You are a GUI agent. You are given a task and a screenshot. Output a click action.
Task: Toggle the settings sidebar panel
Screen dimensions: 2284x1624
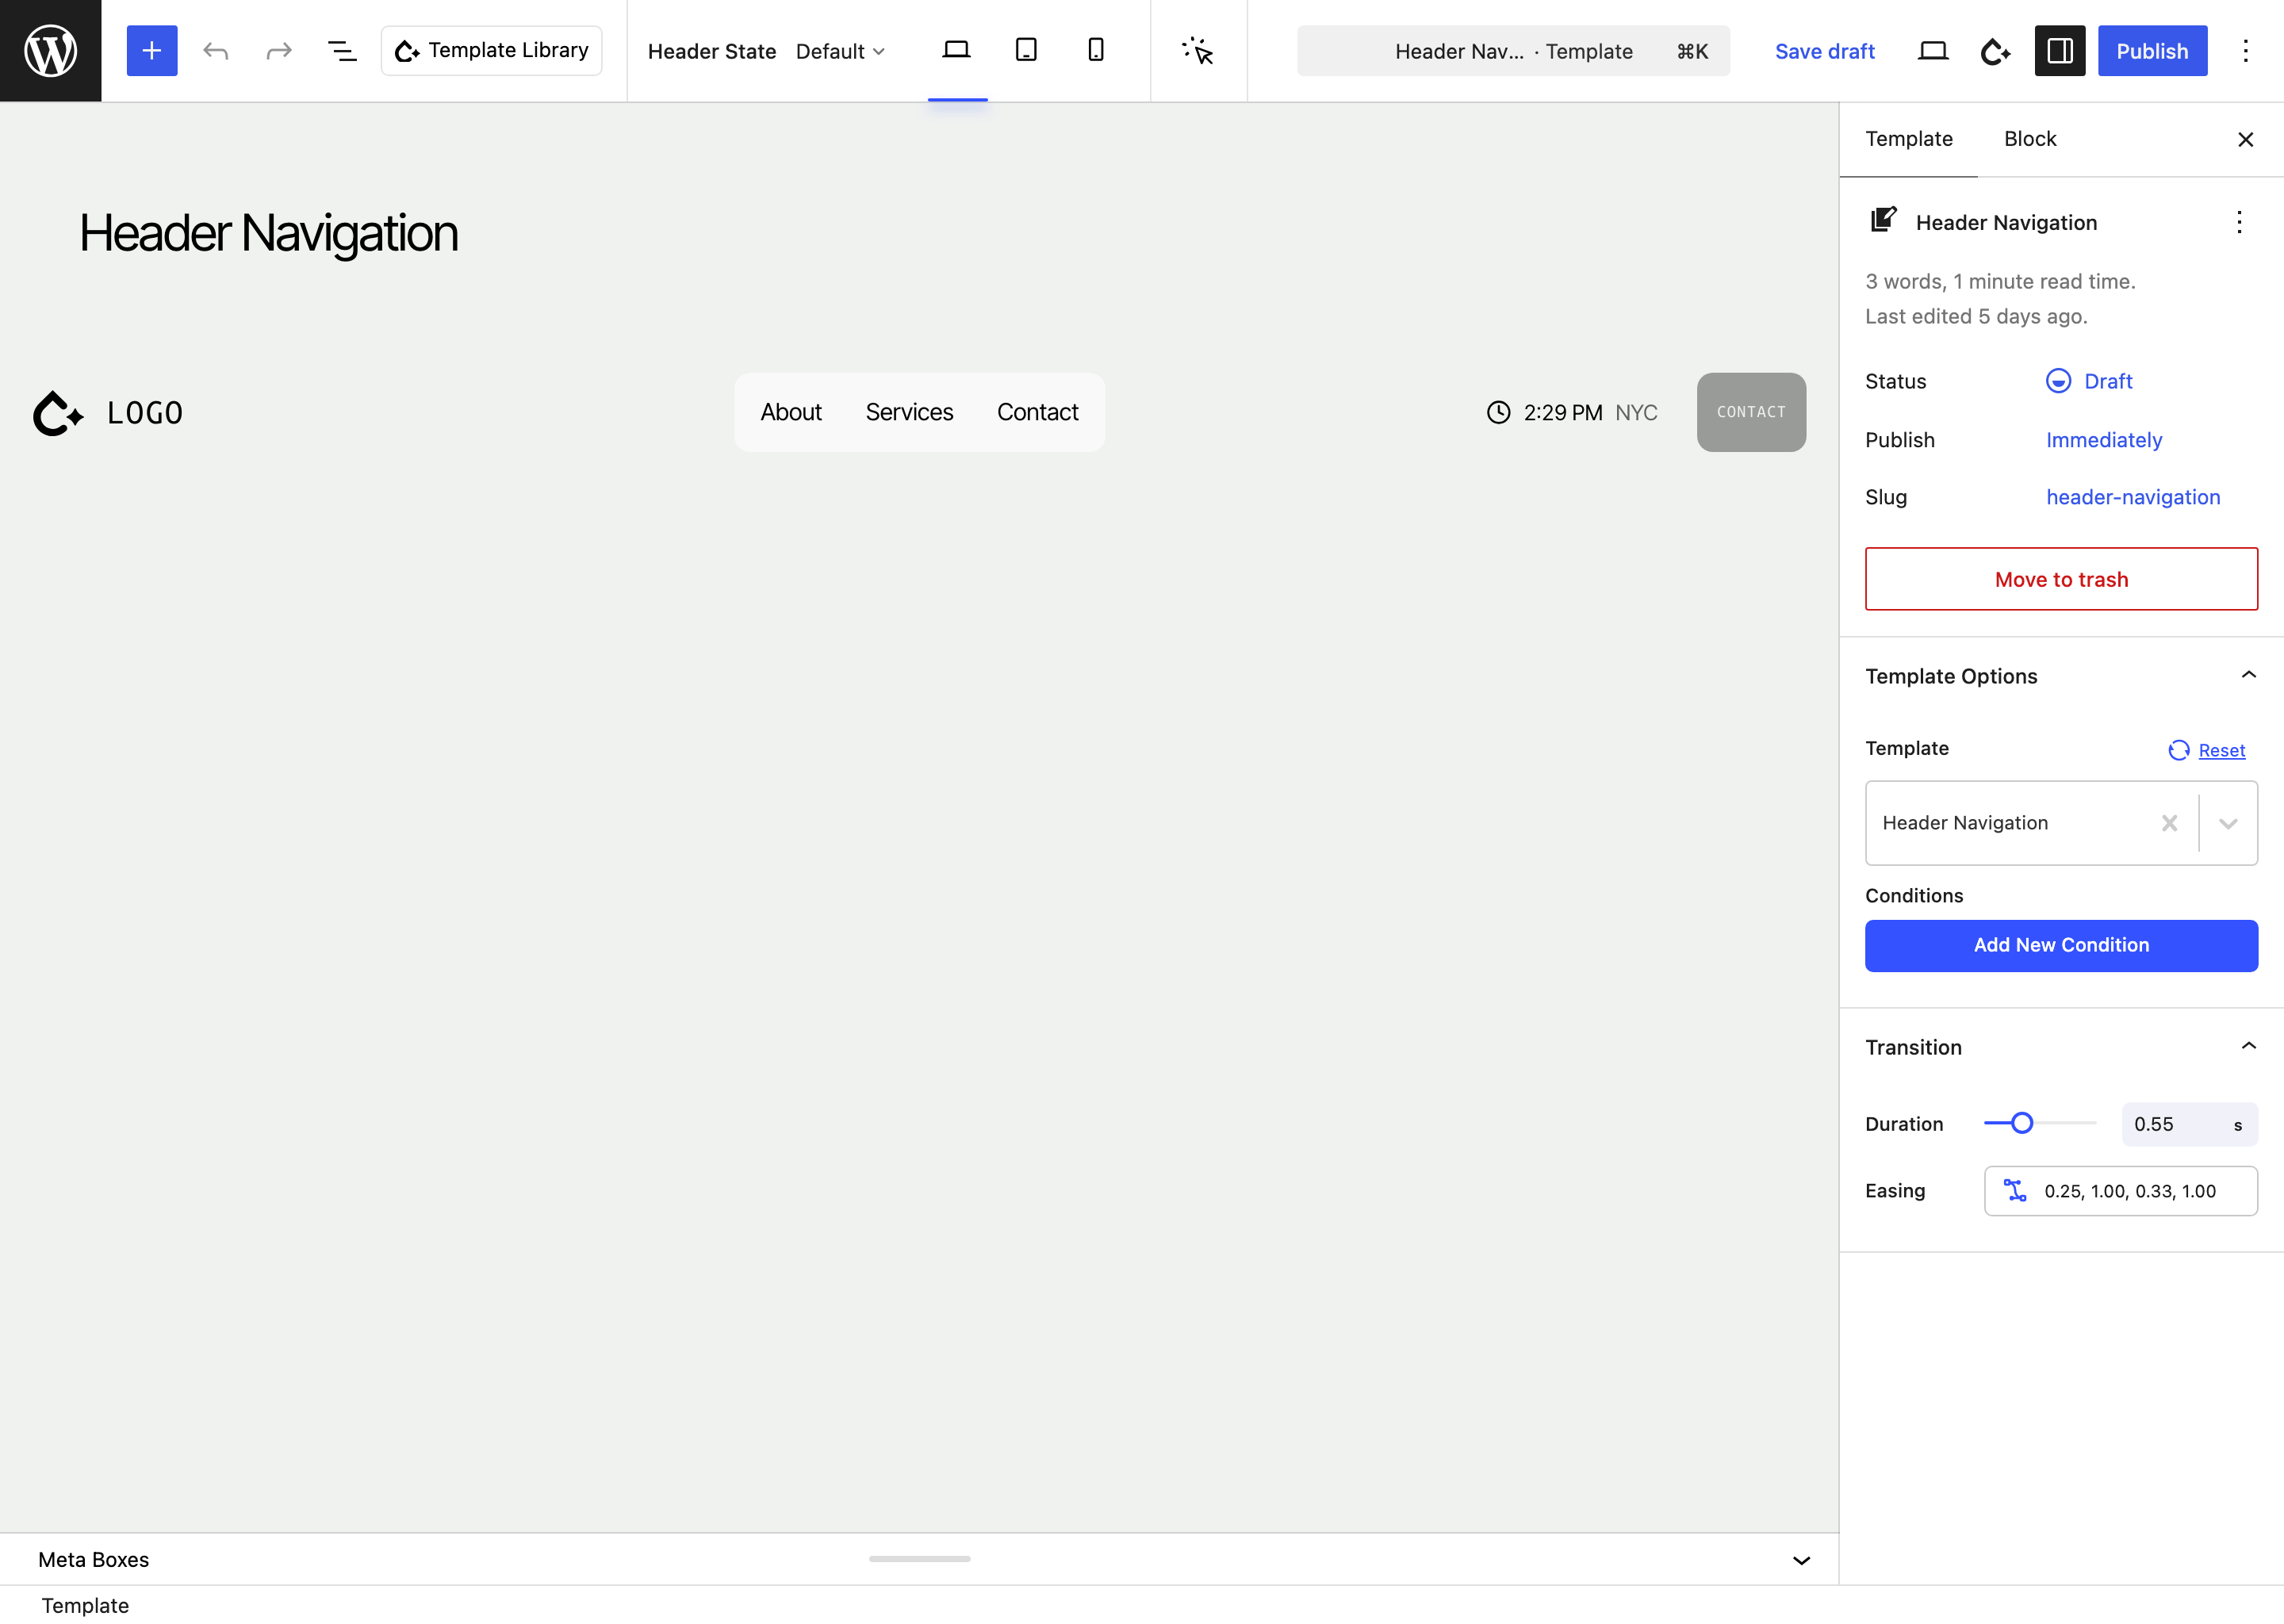[x=2060, y=50]
